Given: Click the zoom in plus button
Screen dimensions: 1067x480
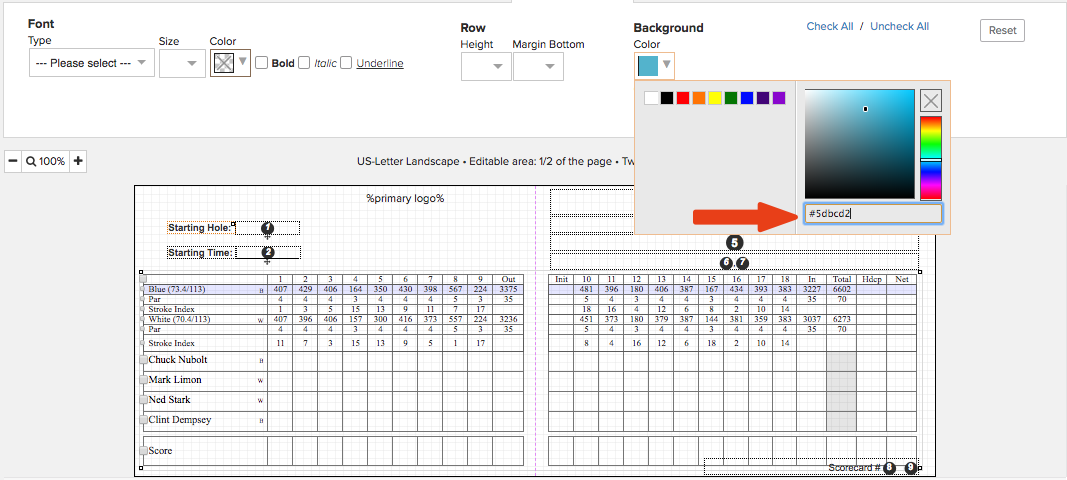Looking at the screenshot, I should (x=78, y=161).
